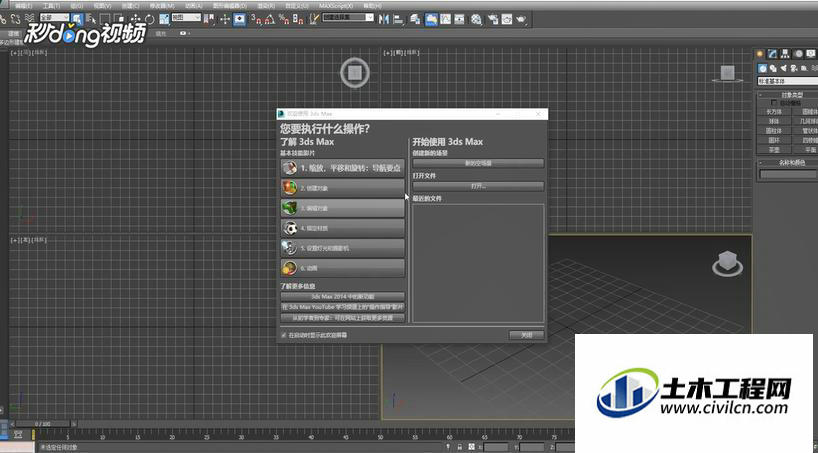Image resolution: width=818 pixels, height=453 pixels.
Task: Open the standard primitives dropdown
Action: coord(788,81)
